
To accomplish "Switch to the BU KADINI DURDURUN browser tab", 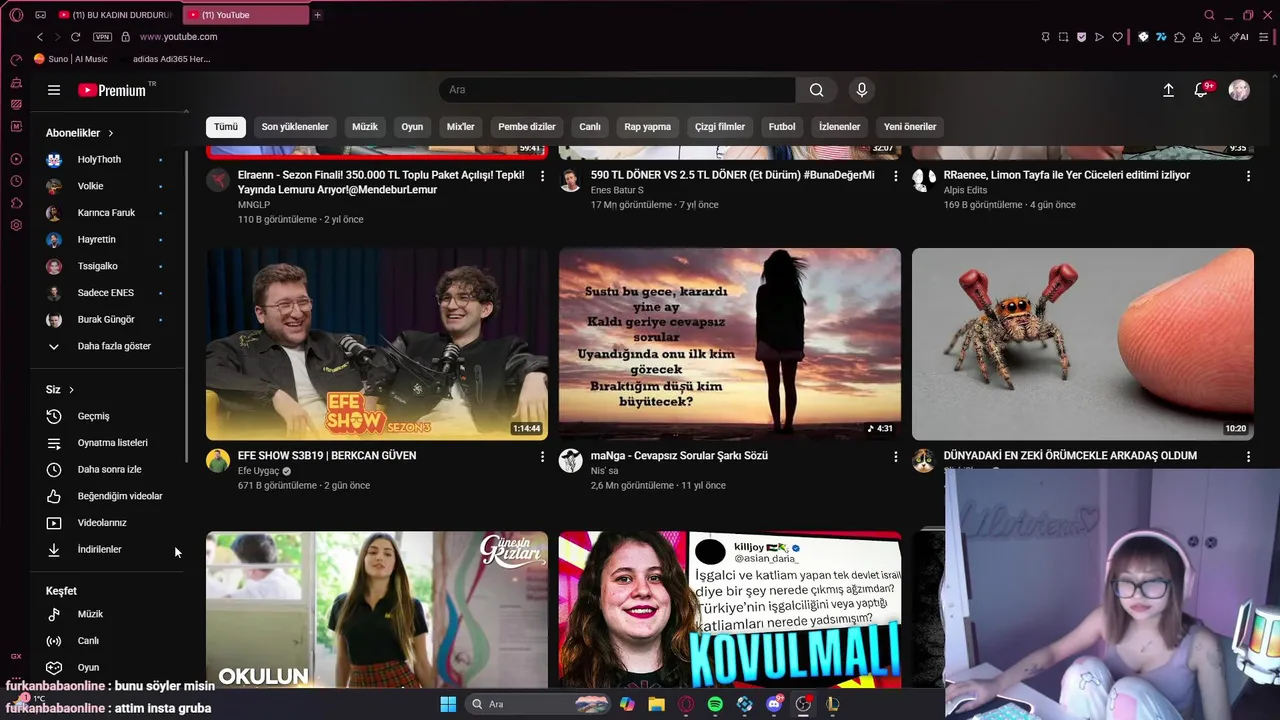I will [115, 15].
